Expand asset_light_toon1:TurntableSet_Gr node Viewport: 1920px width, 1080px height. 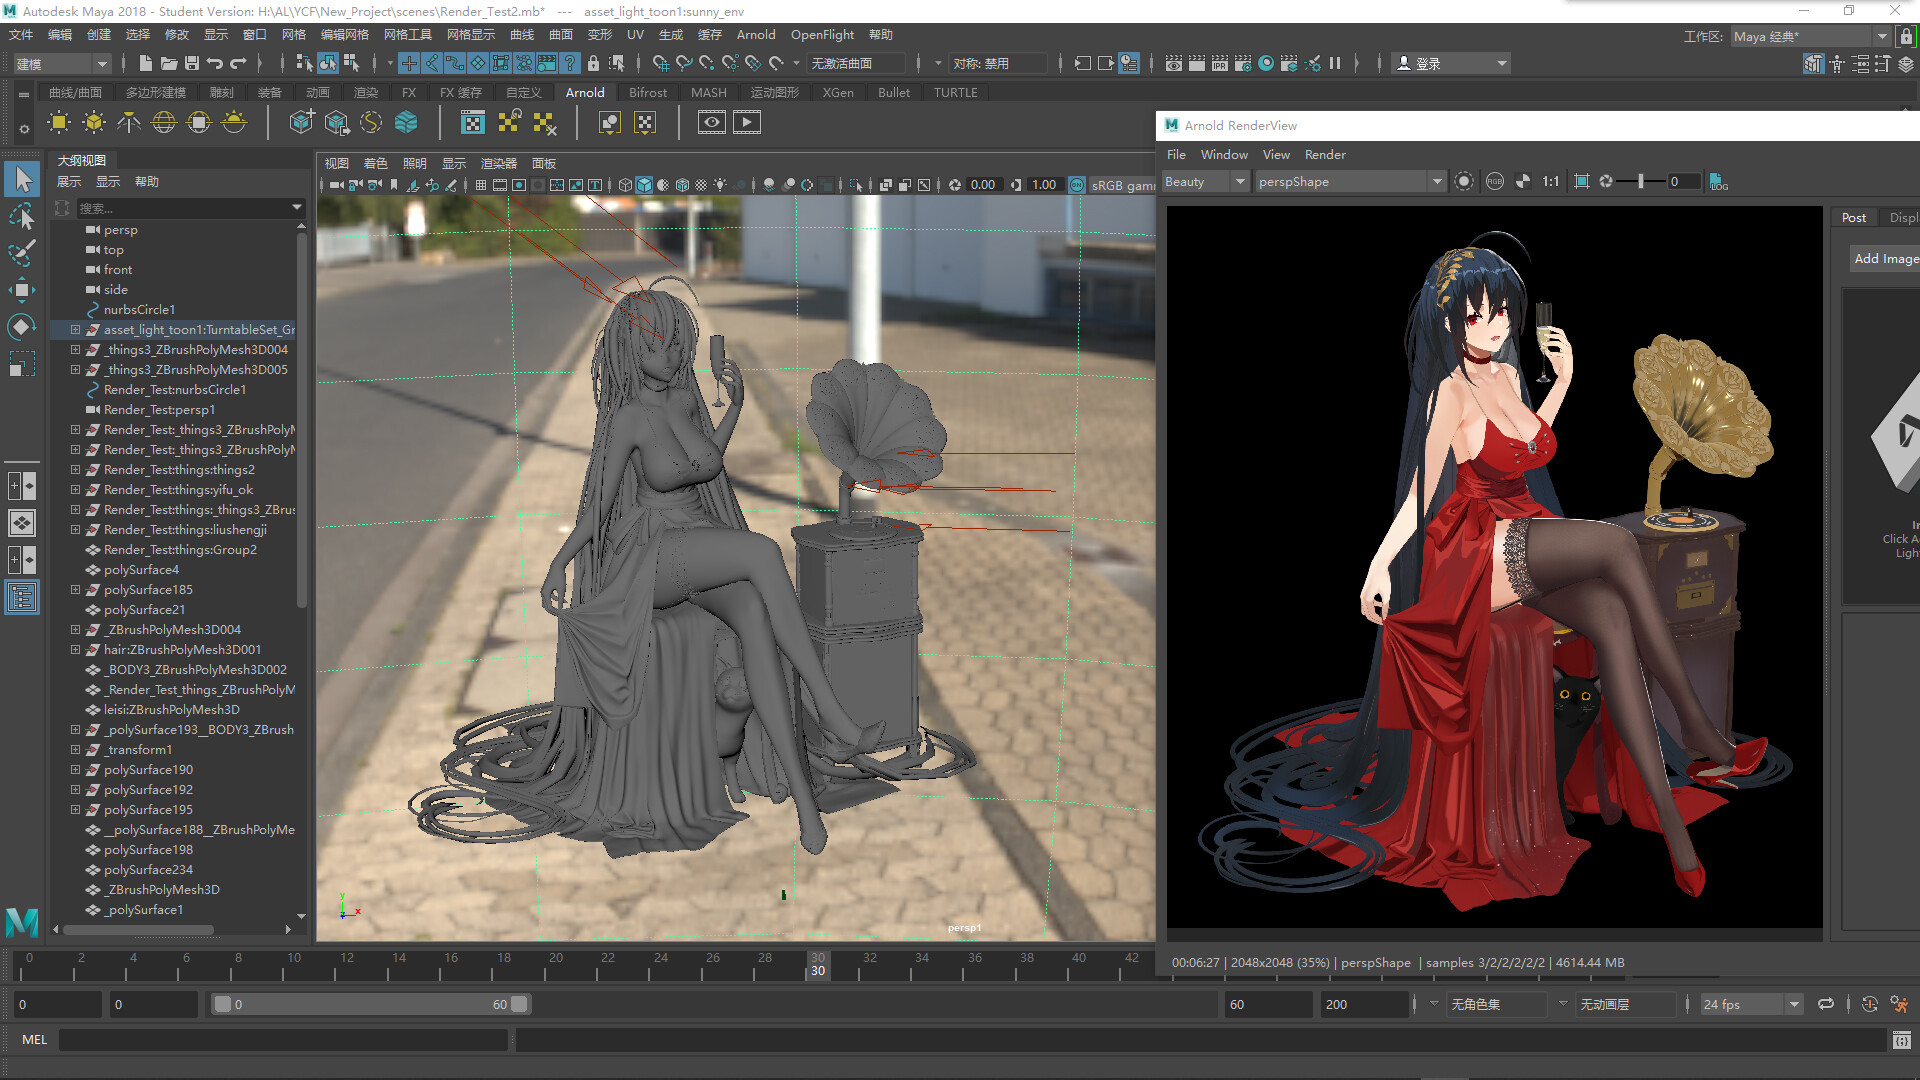pyautogui.click(x=75, y=329)
